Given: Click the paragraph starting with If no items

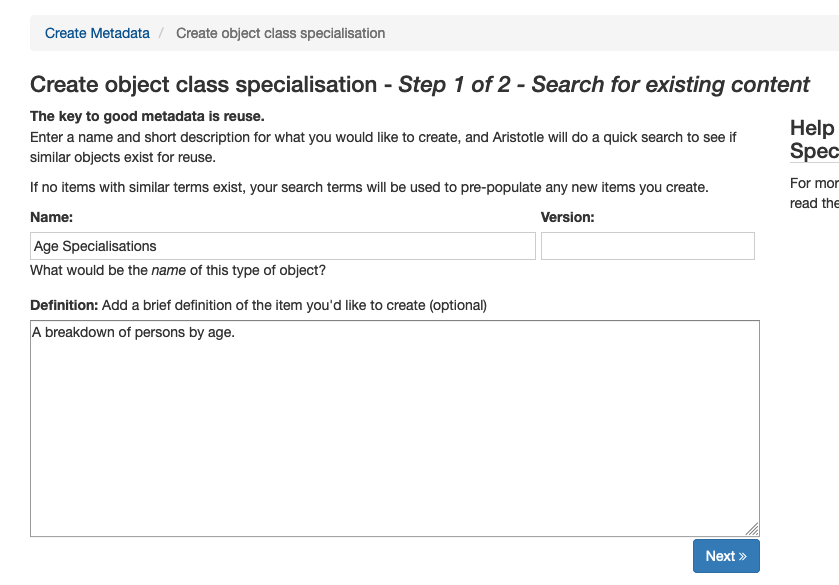Looking at the screenshot, I should (369, 187).
